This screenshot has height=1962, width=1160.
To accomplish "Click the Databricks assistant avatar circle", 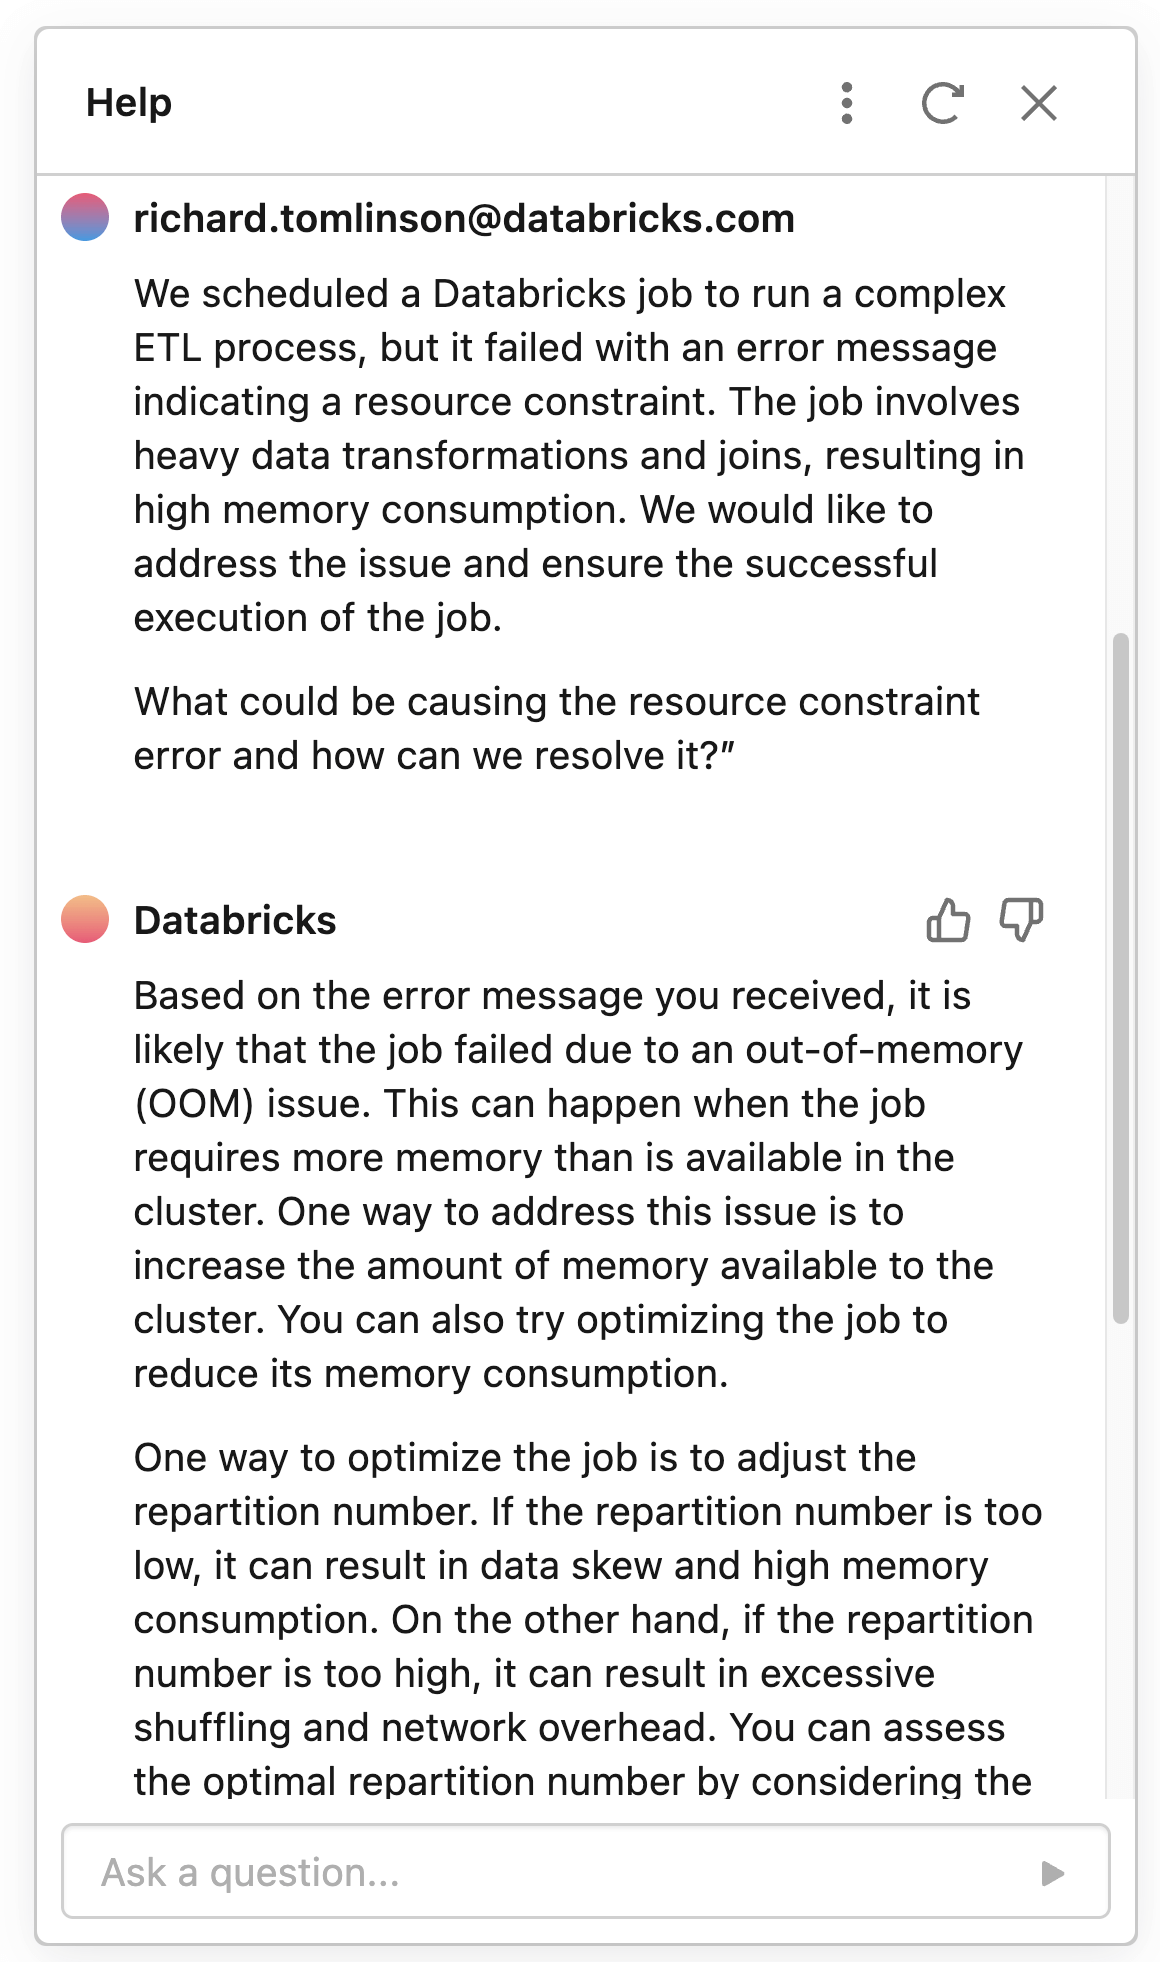I will (x=85, y=920).
